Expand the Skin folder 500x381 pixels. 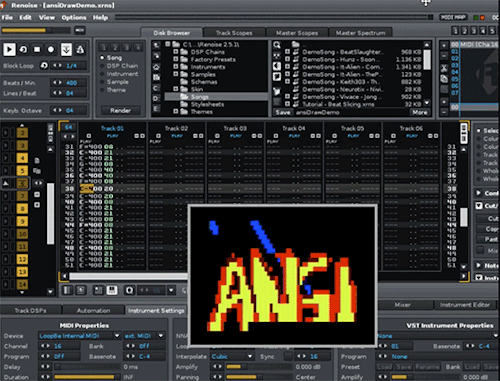176,89
